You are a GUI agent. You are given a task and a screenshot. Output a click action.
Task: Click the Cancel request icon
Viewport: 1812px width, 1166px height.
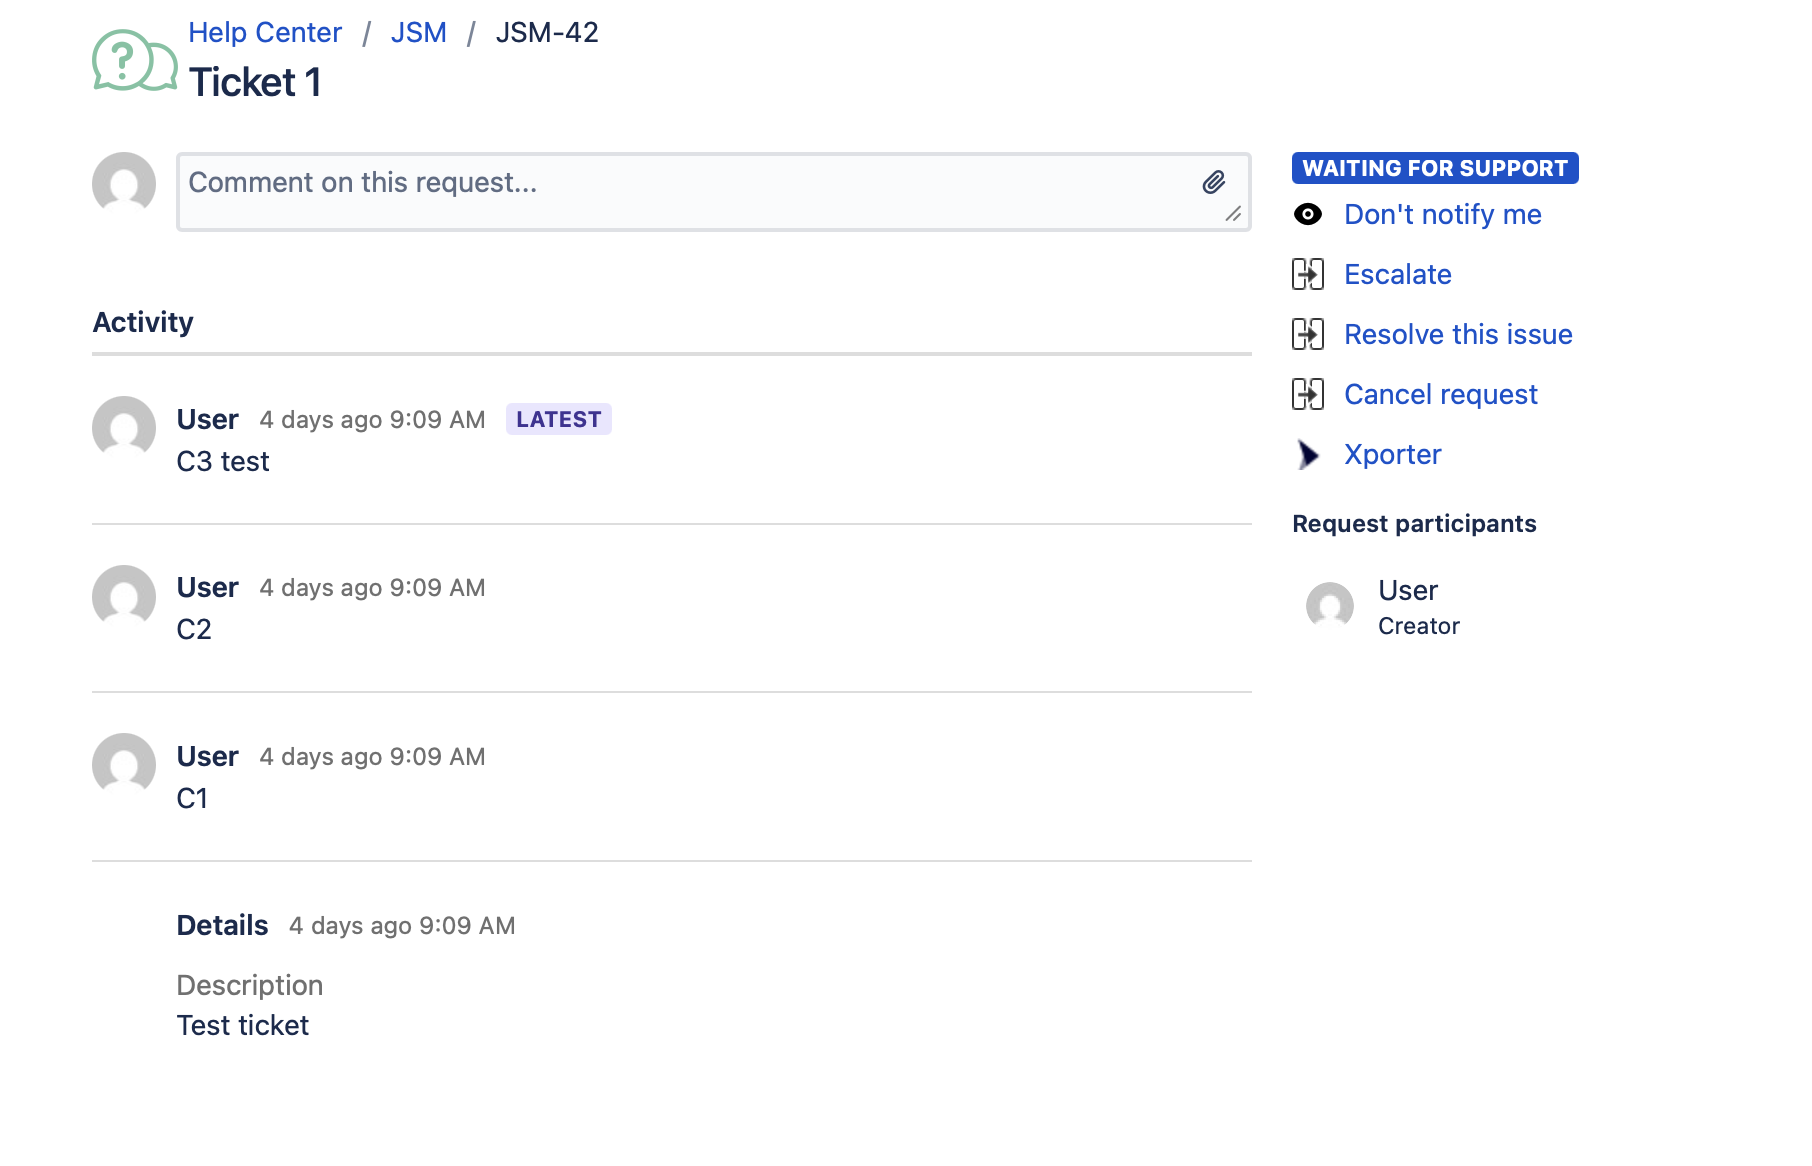point(1307,395)
